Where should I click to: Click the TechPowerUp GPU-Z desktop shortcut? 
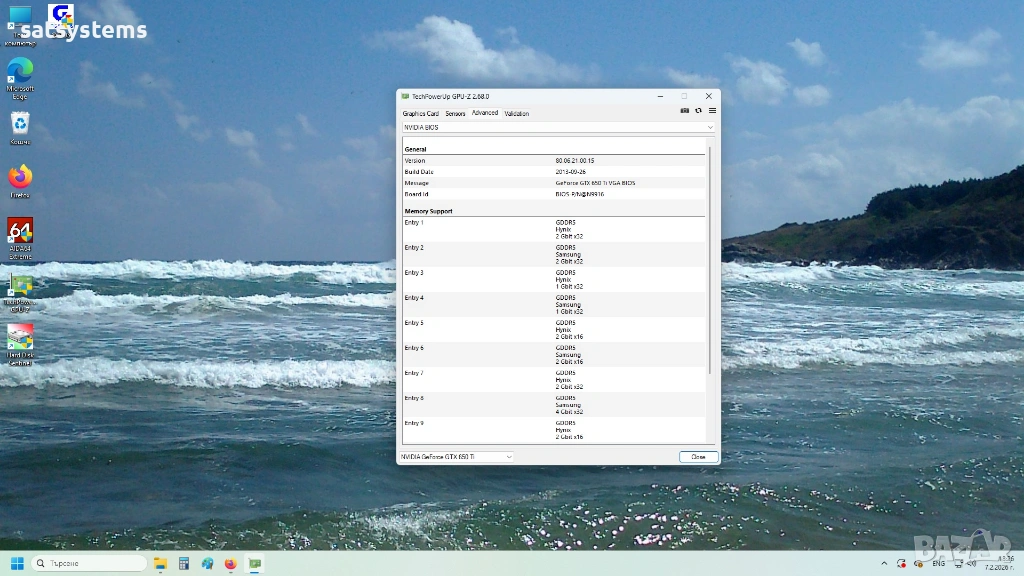[20, 287]
